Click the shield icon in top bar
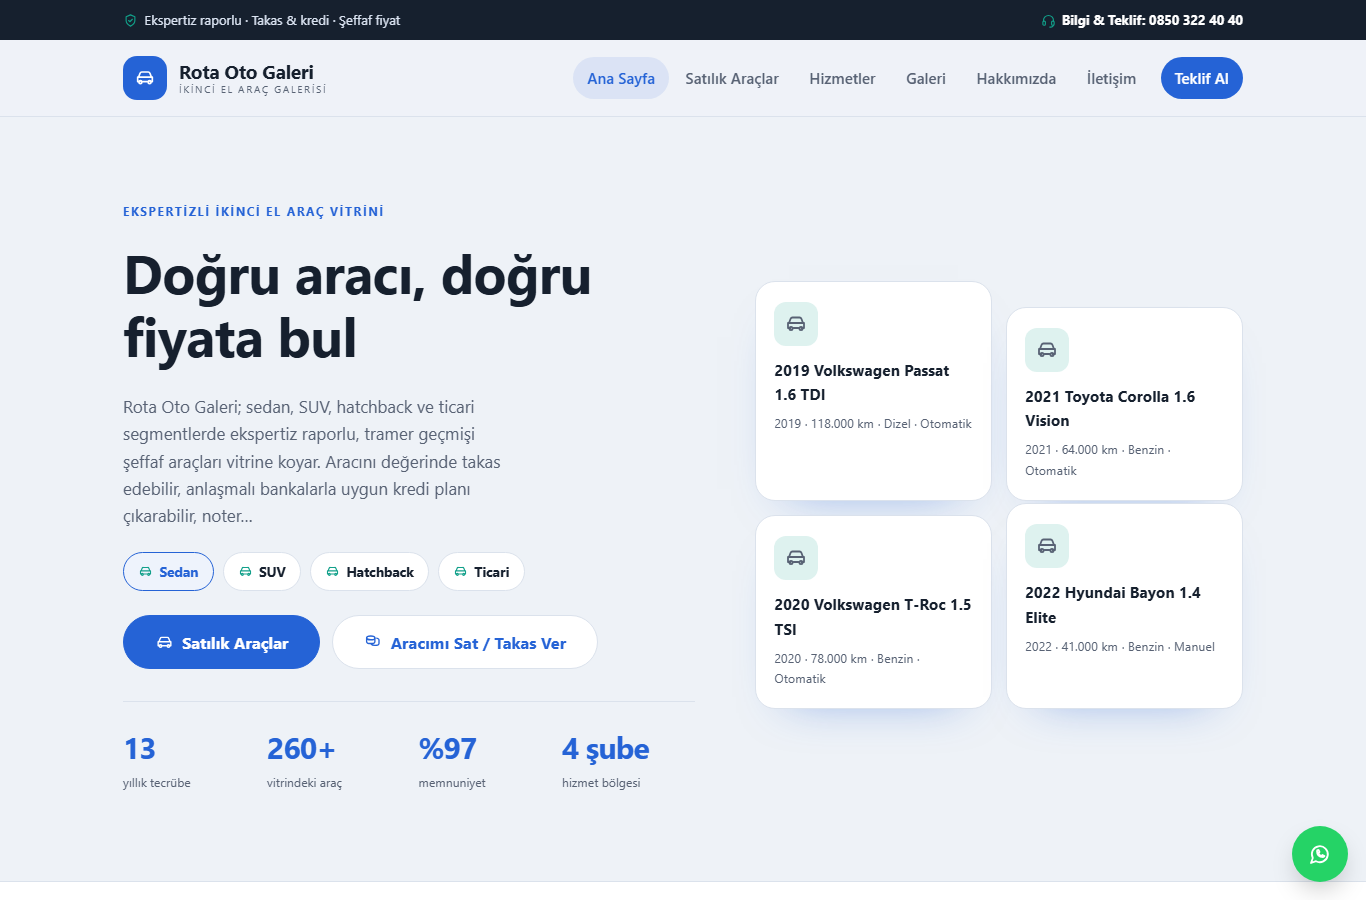 [130, 20]
